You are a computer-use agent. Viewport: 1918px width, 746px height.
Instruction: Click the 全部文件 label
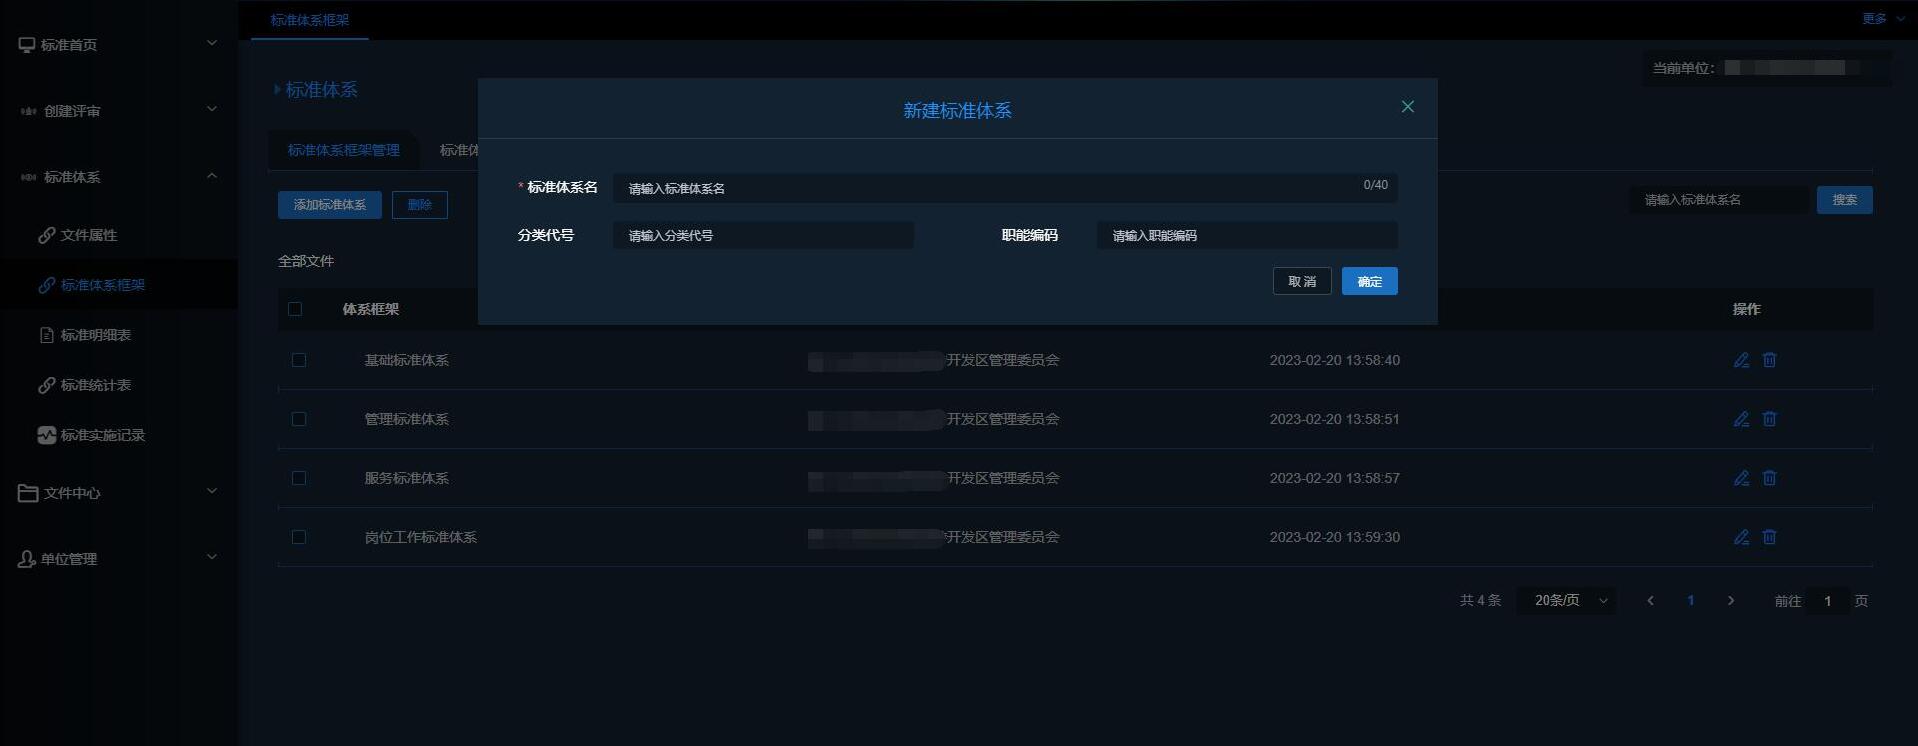coord(306,261)
